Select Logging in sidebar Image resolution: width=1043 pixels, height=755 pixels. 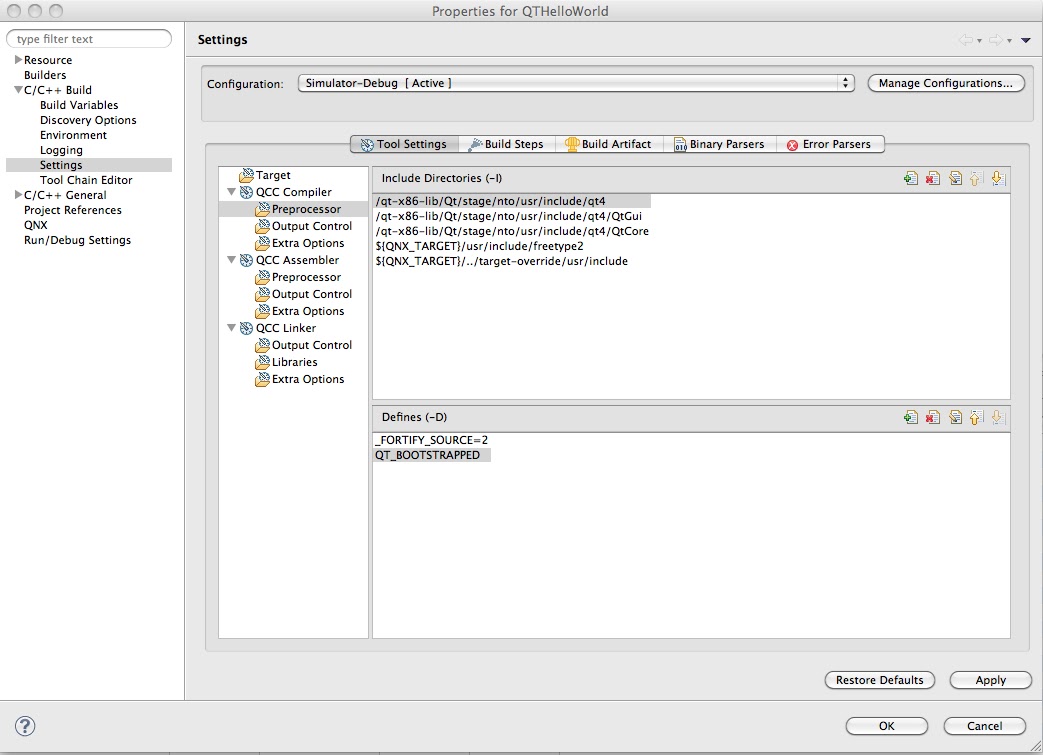(x=61, y=150)
